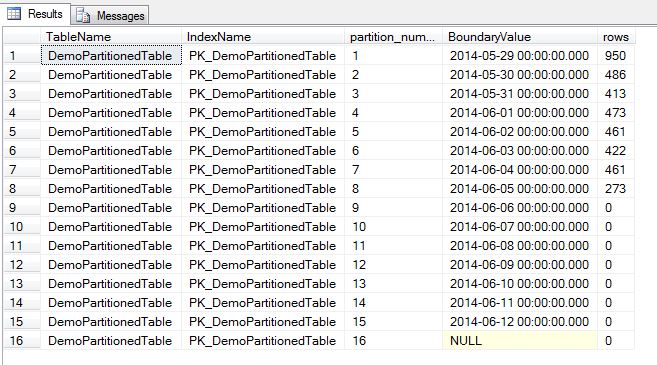This screenshot has width=657, height=365.
Task: Select the BoundaryValue column header
Action: point(520,37)
